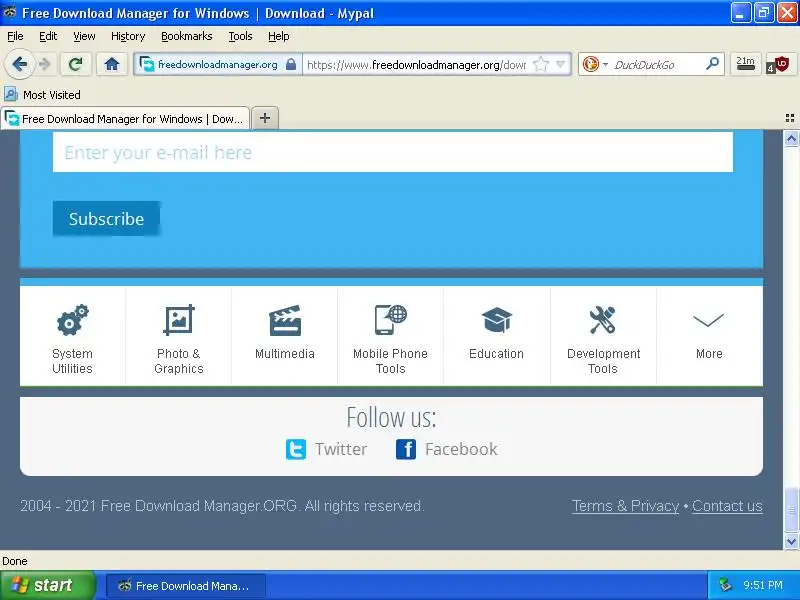This screenshot has width=800, height=600.
Task: Bookmark this page with the star icon
Action: coord(540,64)
